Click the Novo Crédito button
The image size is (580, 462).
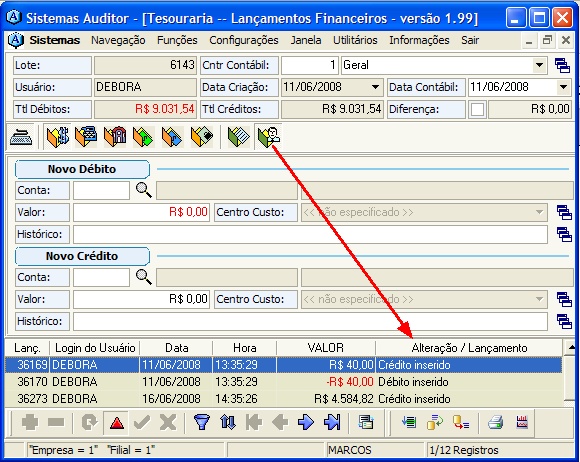pyautogui.click(x=82, y=256)
